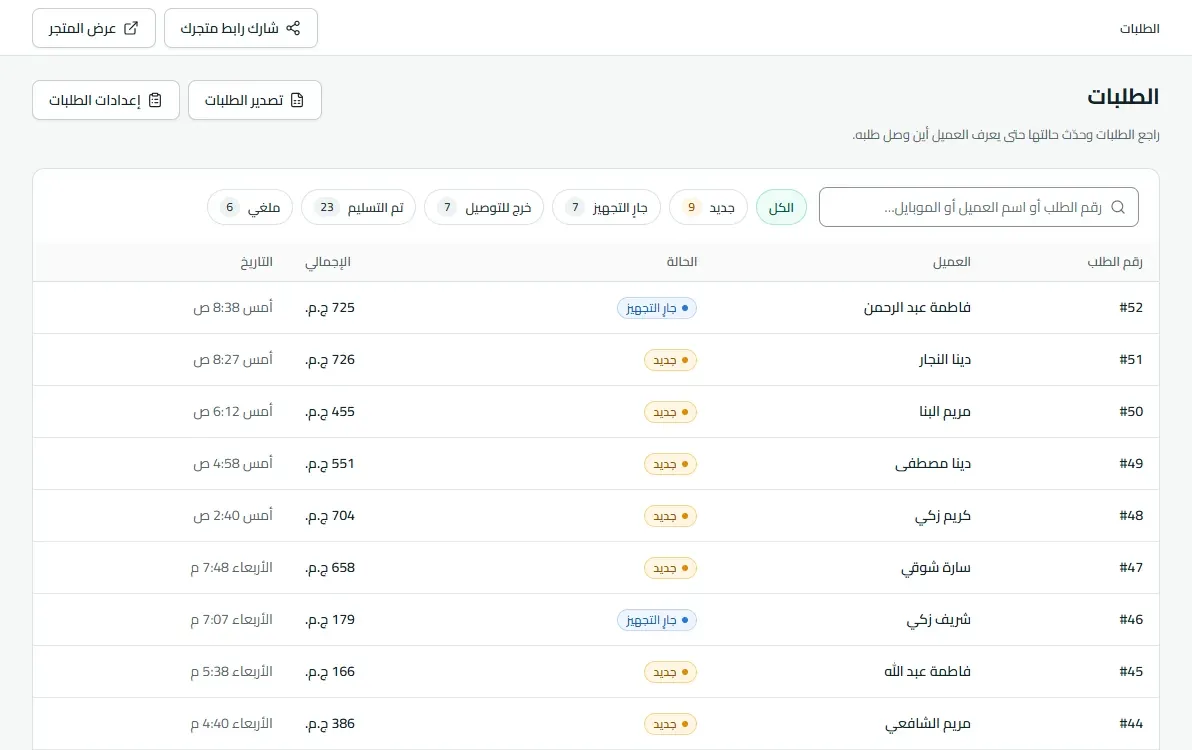
Task: Click the التاريخ column header
Action: pyautogui.click(x=256, y=262)
